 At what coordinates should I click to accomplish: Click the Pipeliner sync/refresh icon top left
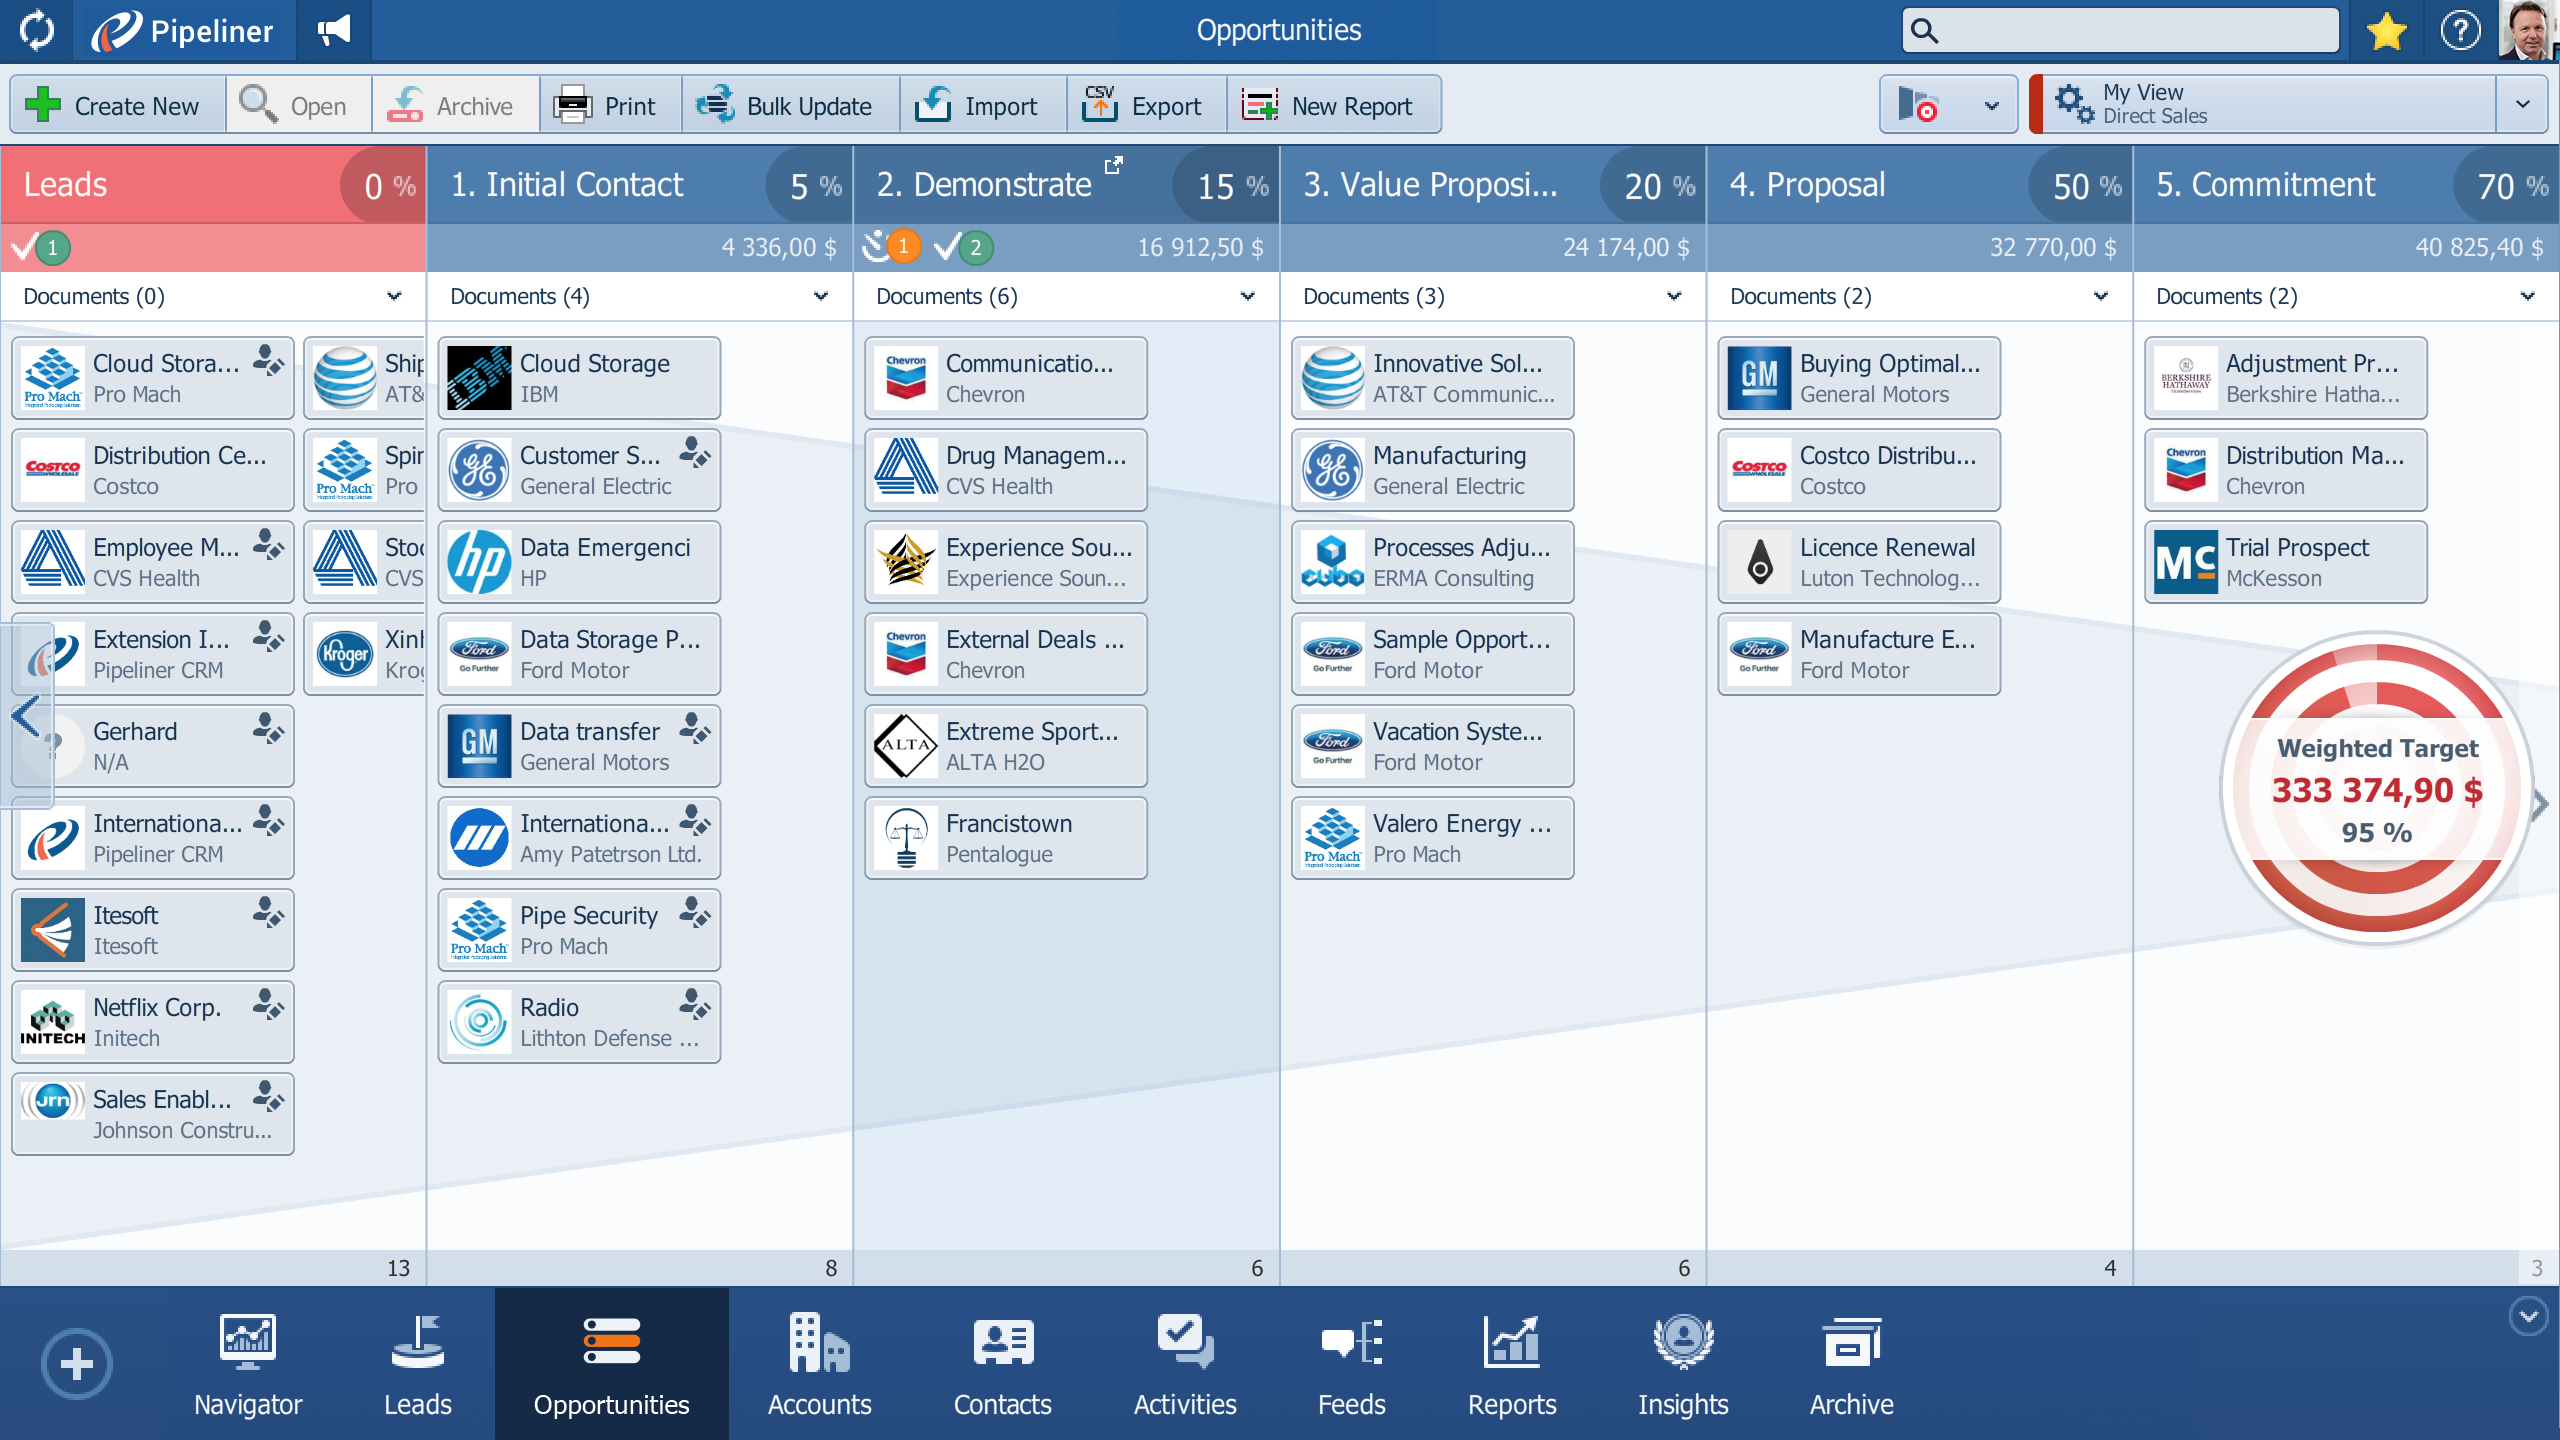(36, 30)
